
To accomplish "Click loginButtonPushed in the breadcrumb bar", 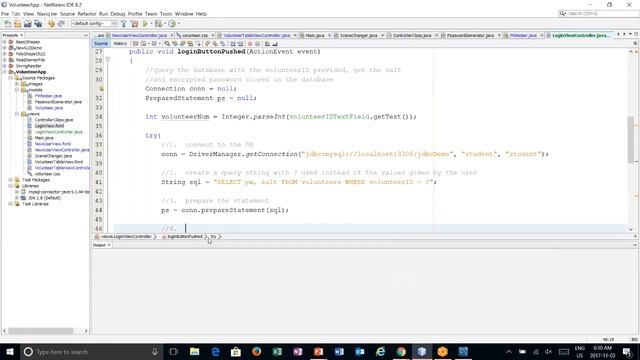I will click(185, 237).
